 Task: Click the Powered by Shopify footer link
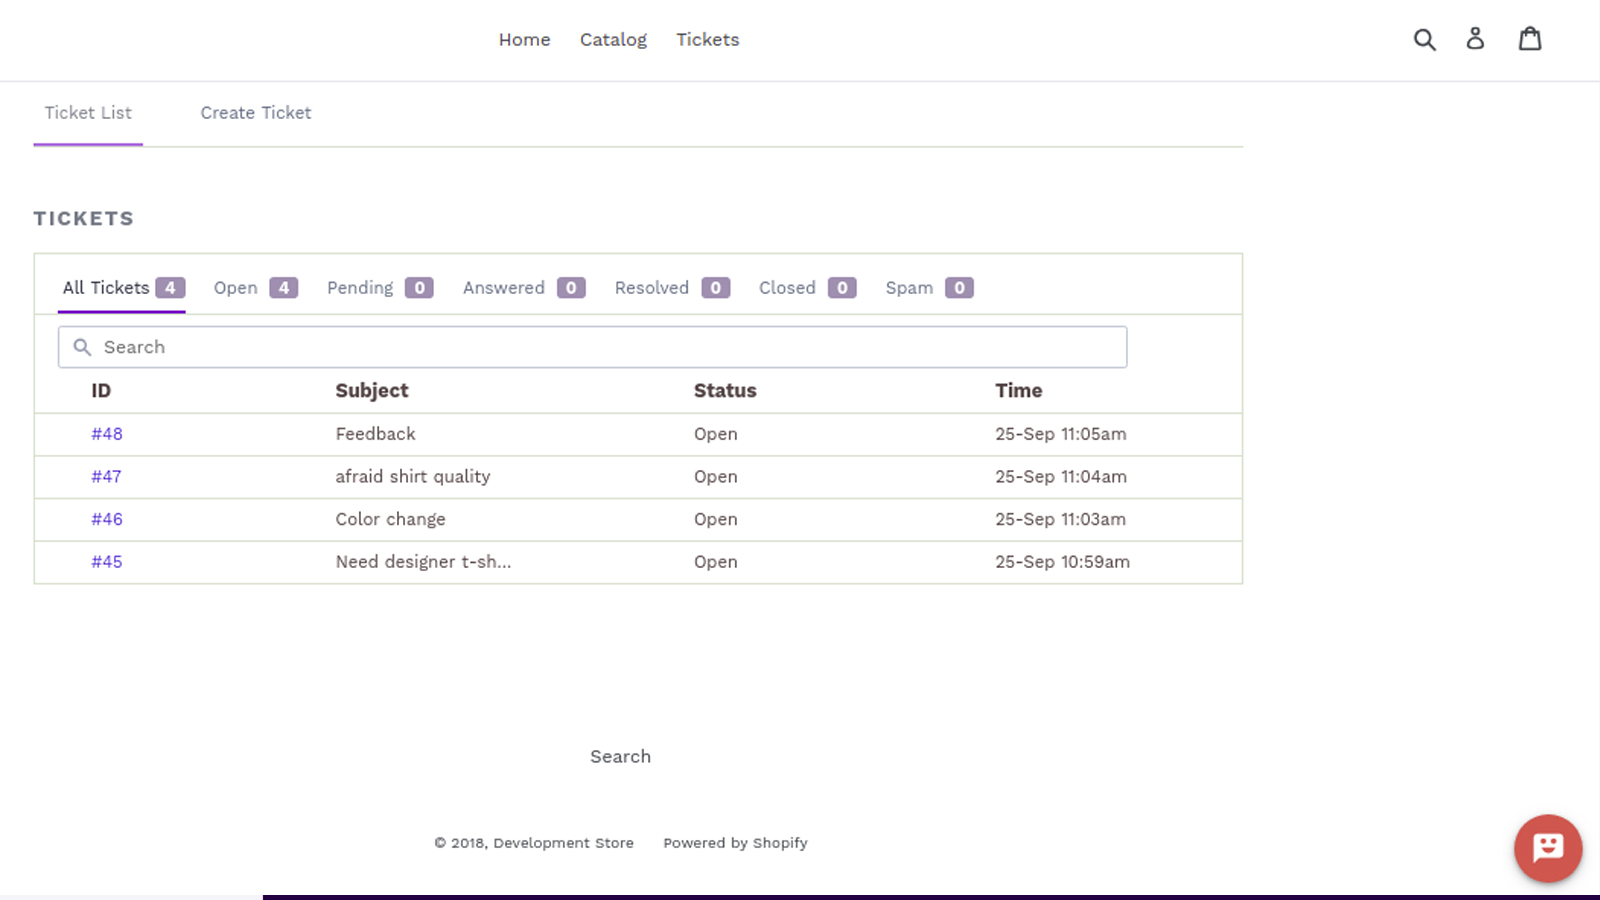735,843
